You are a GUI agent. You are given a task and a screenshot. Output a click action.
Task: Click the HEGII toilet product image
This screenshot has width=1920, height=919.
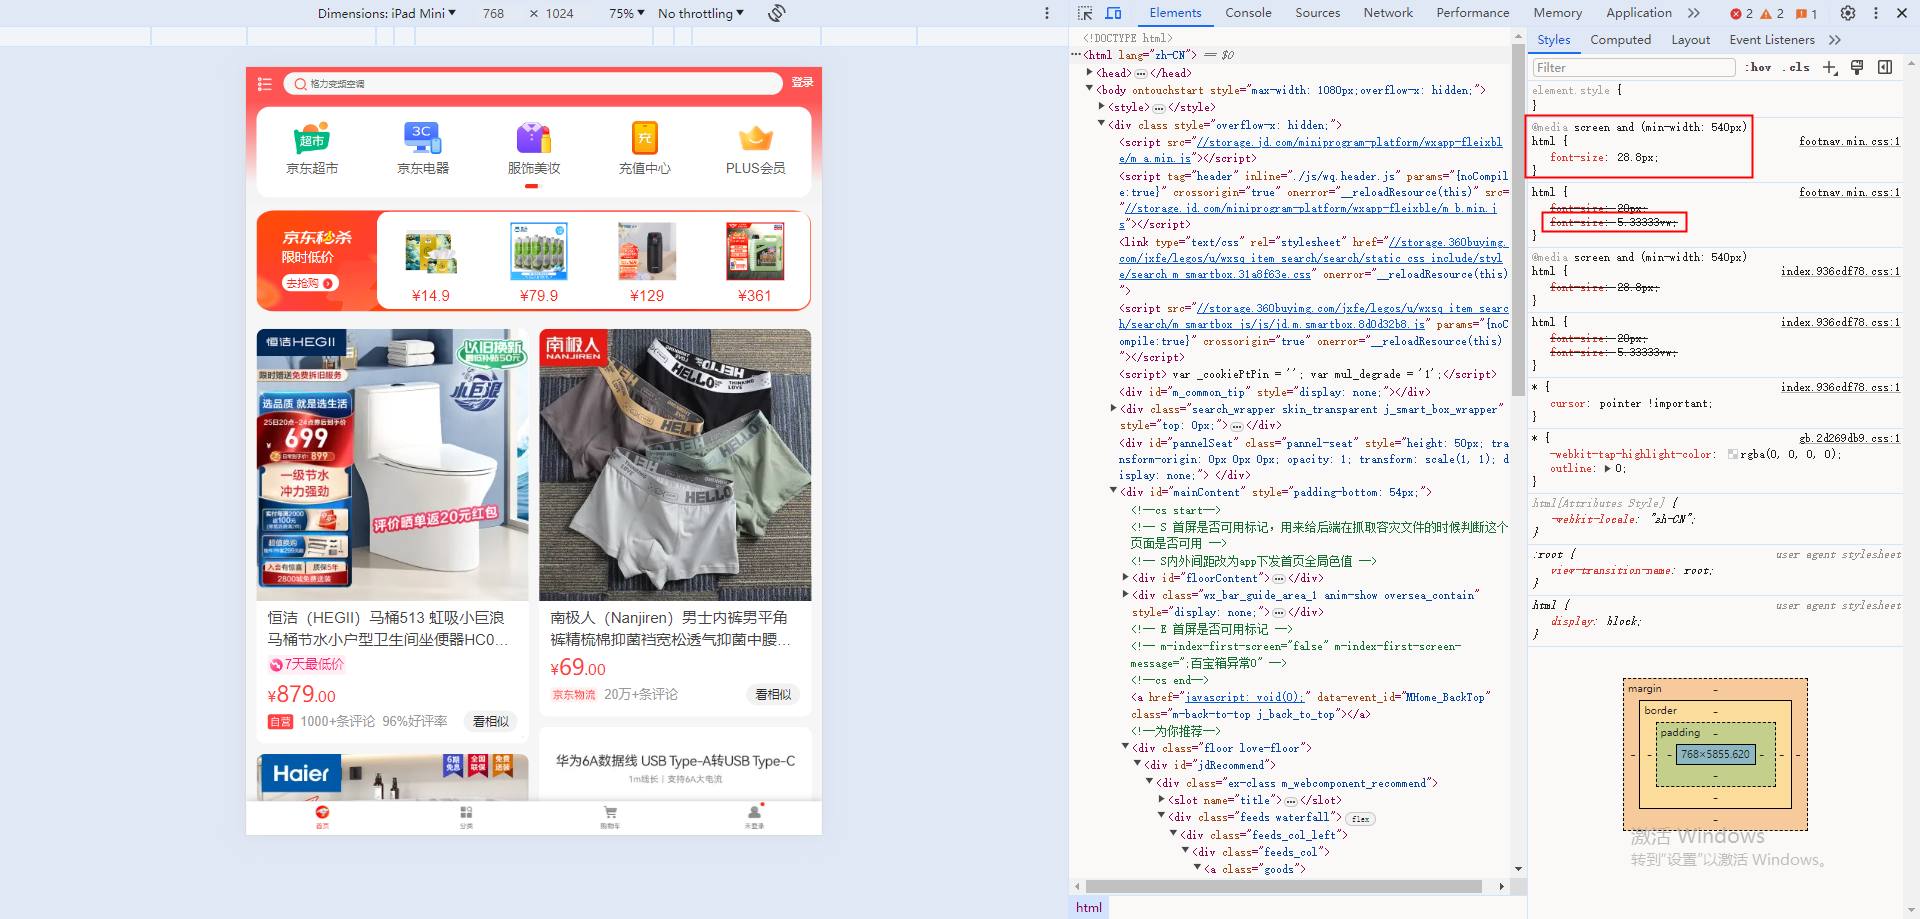tap(392, 465)
